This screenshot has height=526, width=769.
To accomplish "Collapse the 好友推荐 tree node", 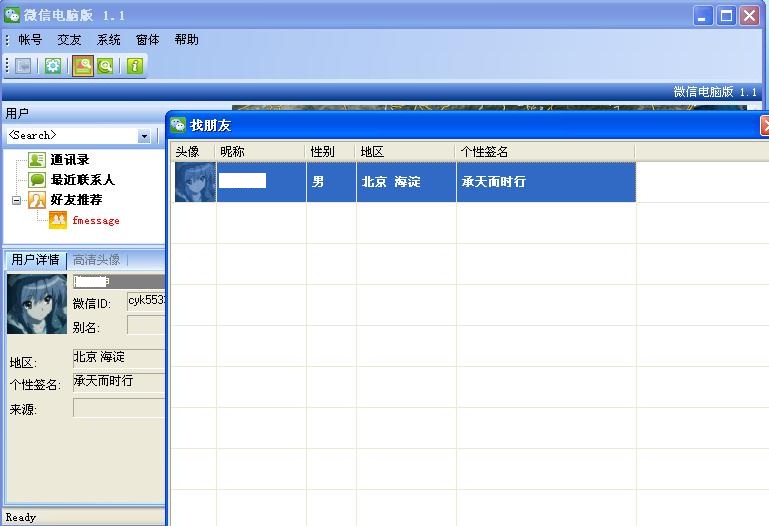I will click(16, 200).
